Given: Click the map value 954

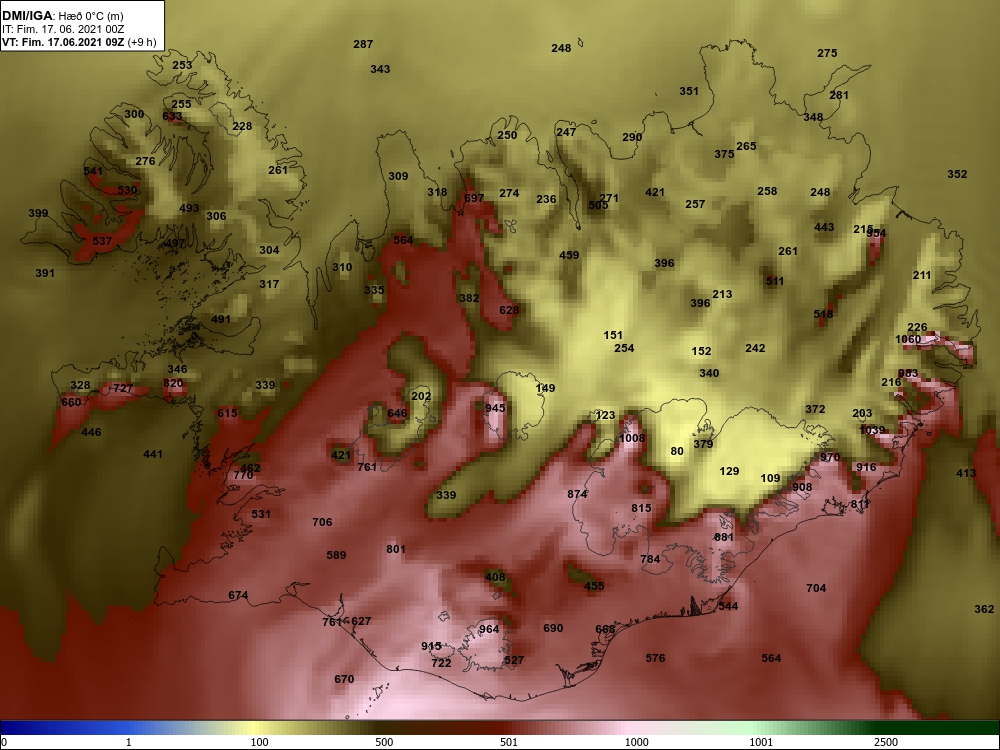Looking at the screenshot, I should (x=876, y=233).
